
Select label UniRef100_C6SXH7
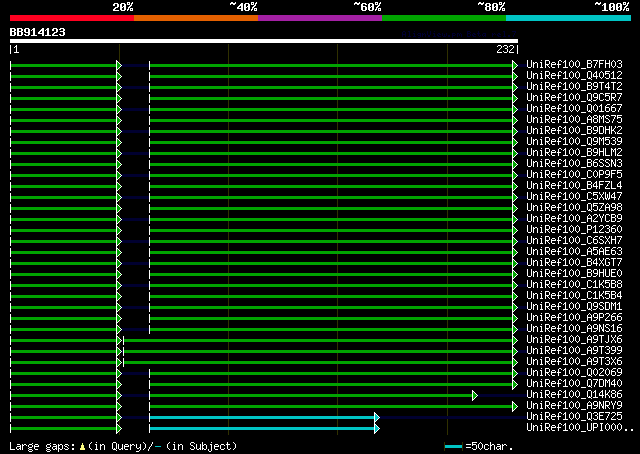[574, 240]
